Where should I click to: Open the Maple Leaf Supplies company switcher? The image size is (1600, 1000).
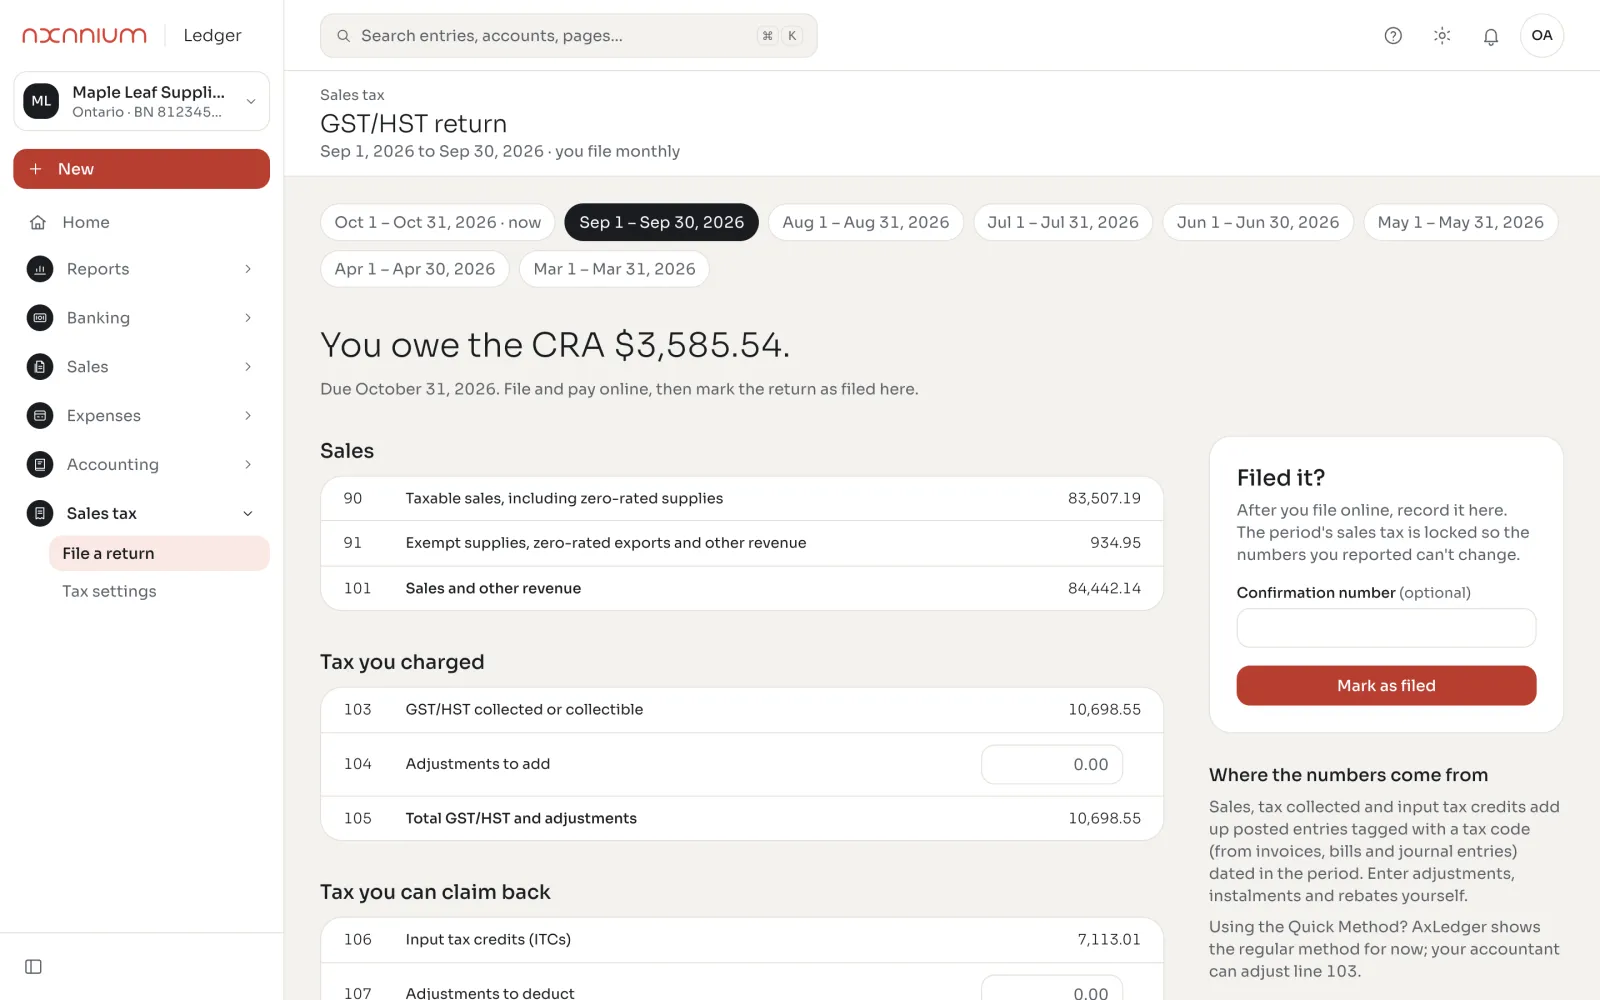pos(142,101)
